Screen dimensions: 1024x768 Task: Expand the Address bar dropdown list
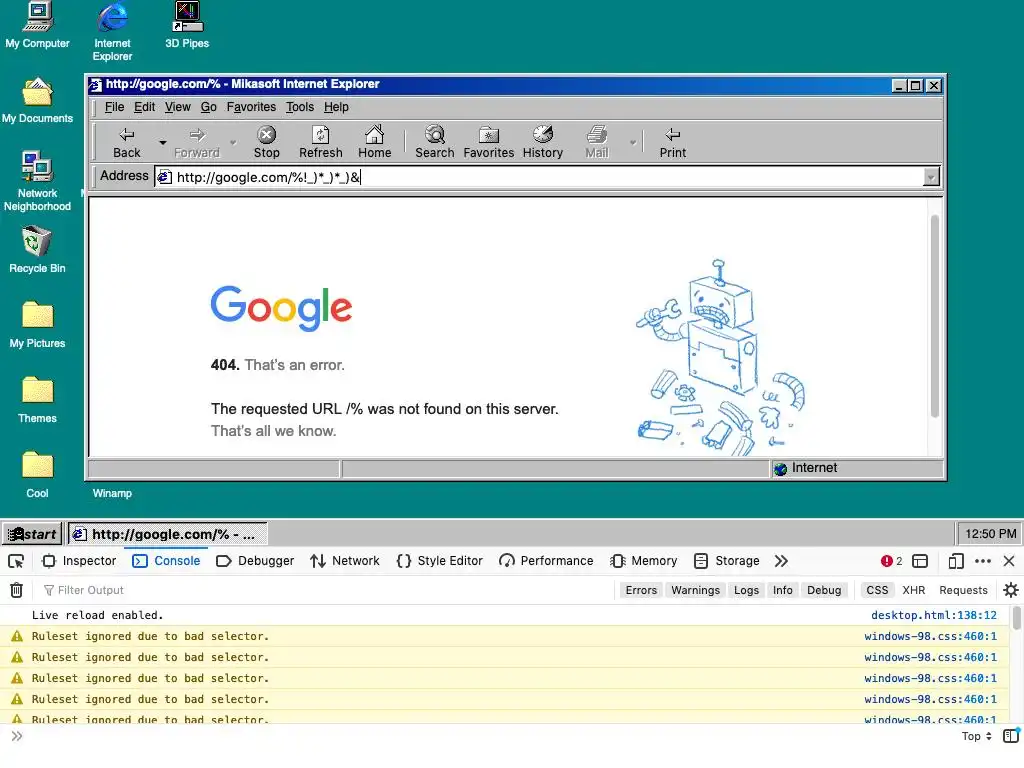[931, 177]
